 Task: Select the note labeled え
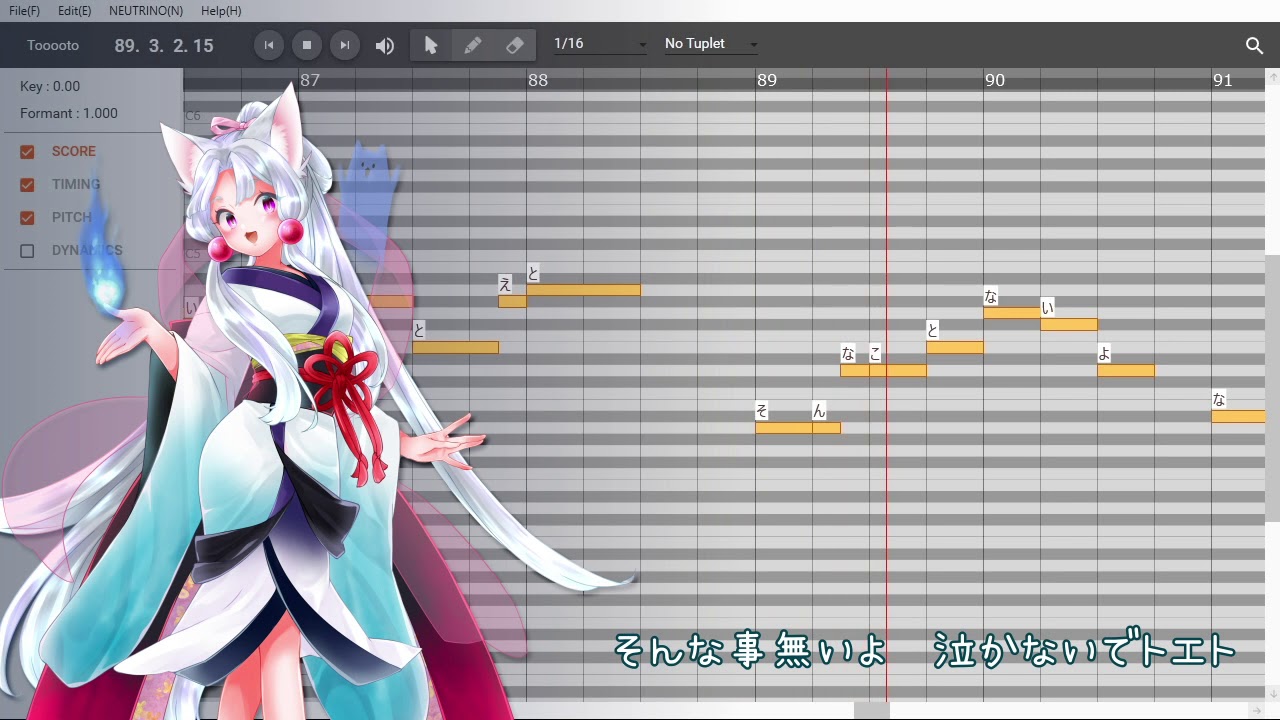pos(512,301)
